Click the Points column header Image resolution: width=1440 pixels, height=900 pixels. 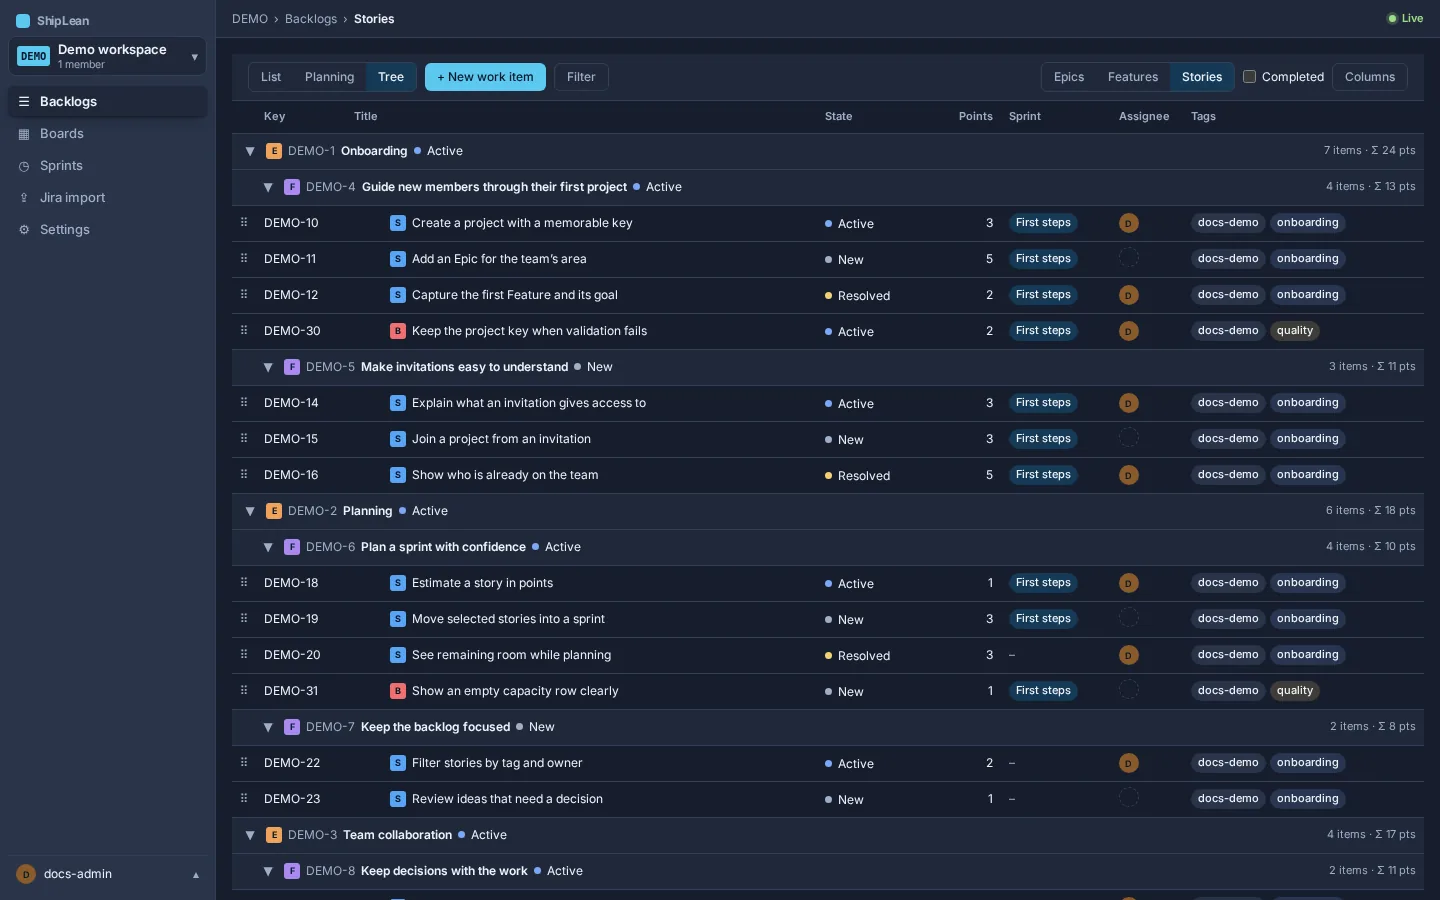coord(975,117)
